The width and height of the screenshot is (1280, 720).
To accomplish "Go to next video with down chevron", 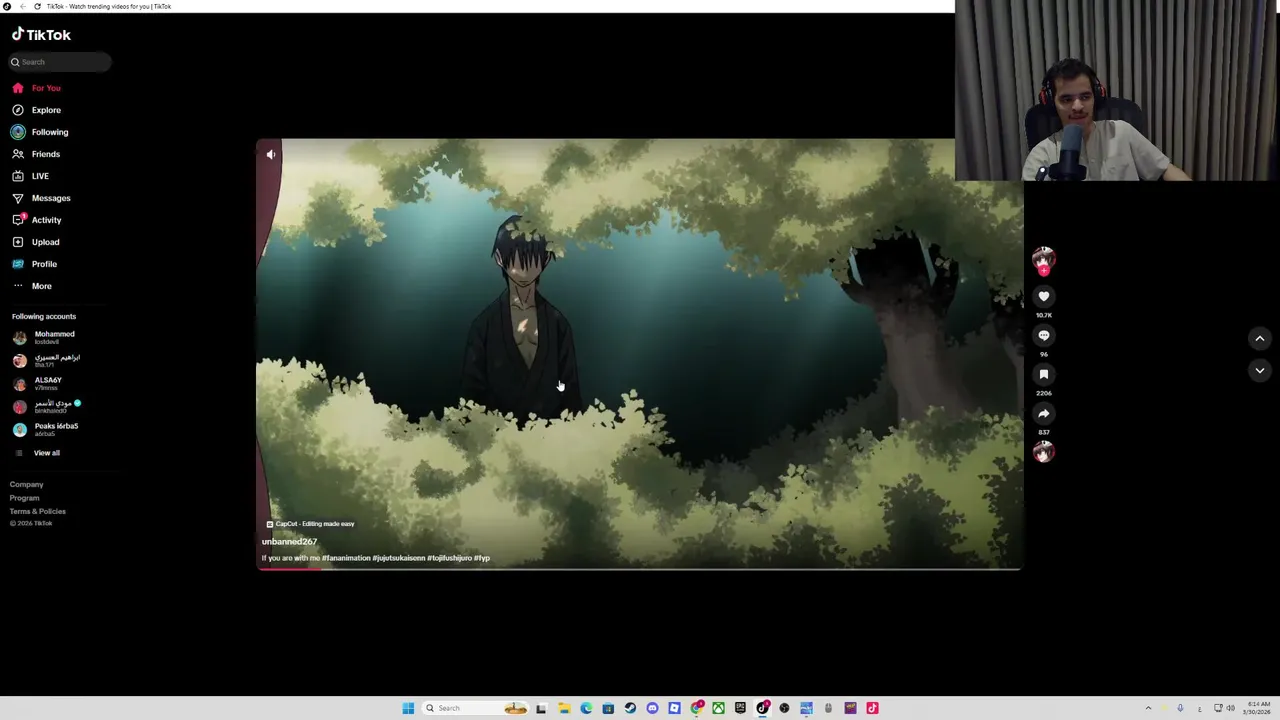I will tap(1260, 370).
